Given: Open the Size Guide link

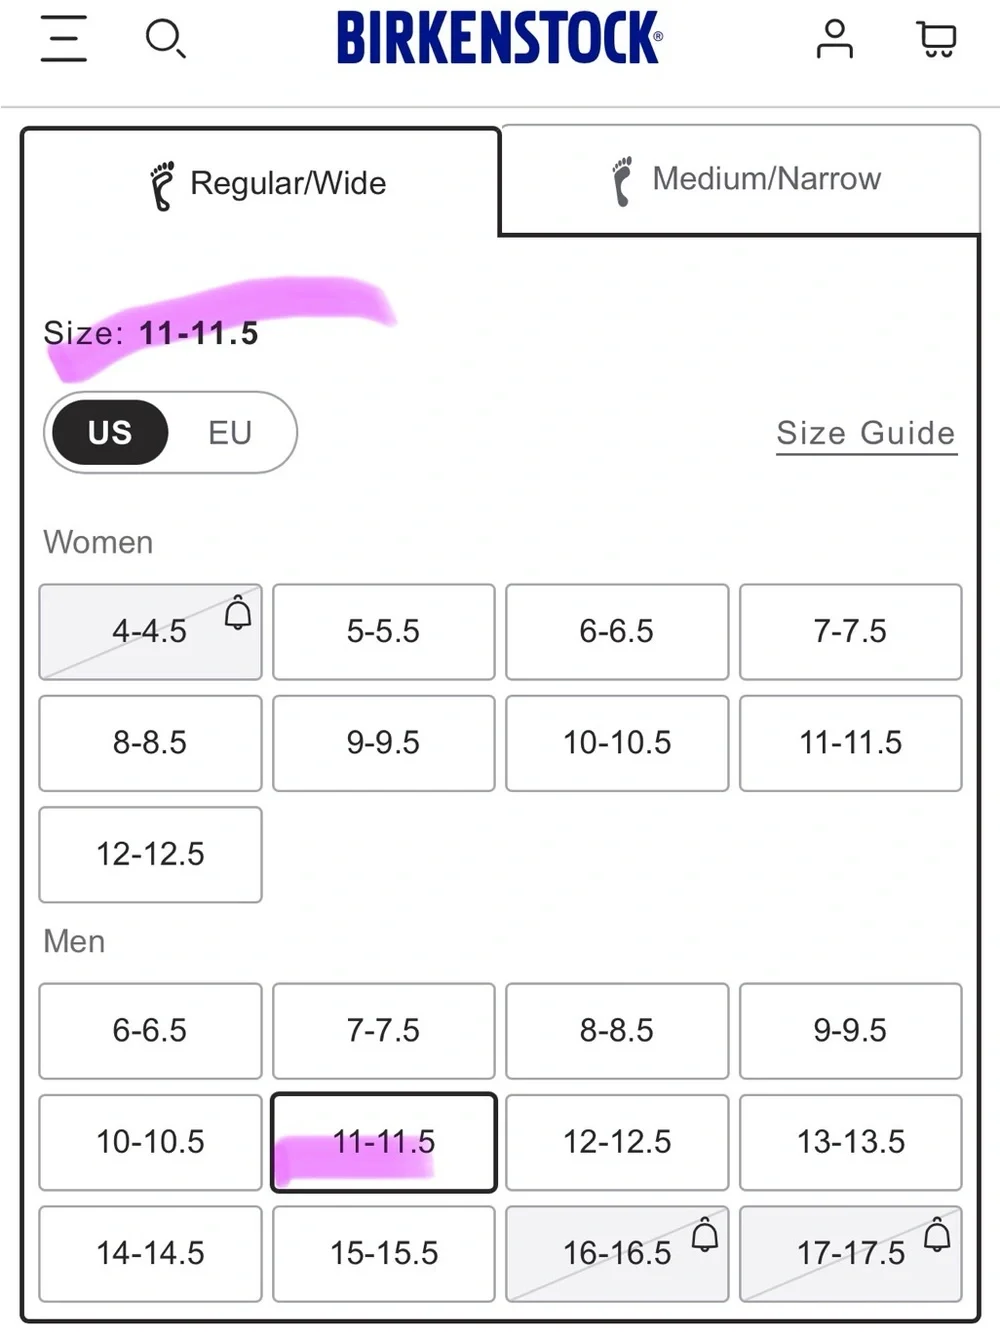Looking at the screenshot, I should (x=866, y=433).
